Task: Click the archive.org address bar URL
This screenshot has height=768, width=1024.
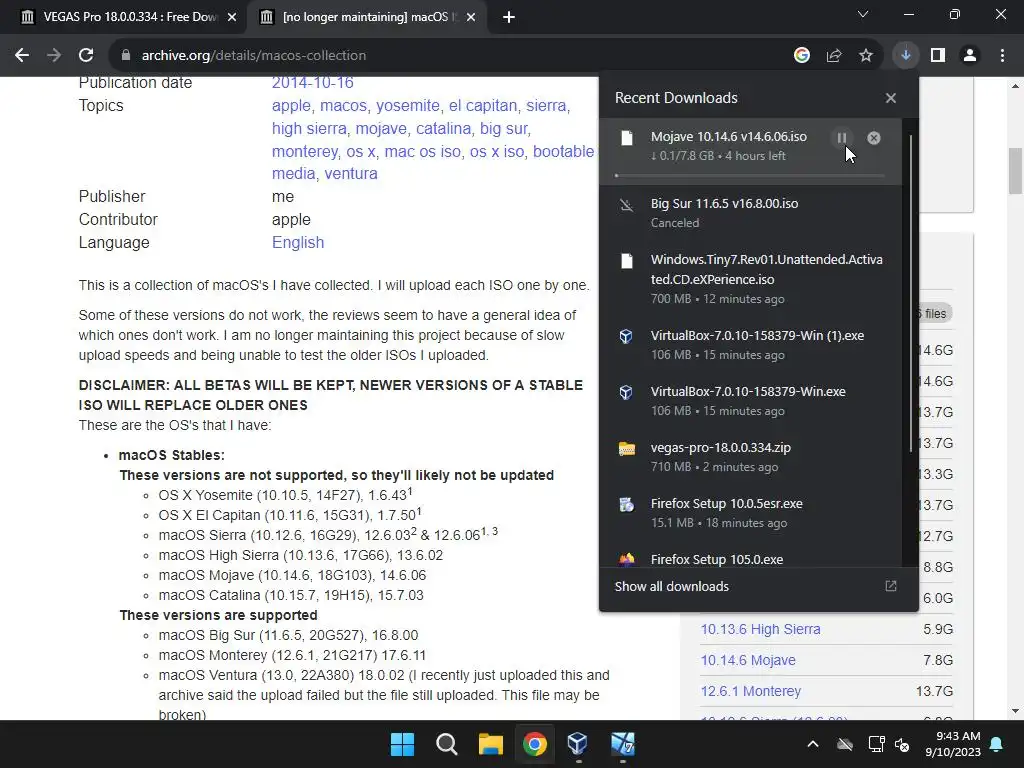Action: click(x=254, y=56)
